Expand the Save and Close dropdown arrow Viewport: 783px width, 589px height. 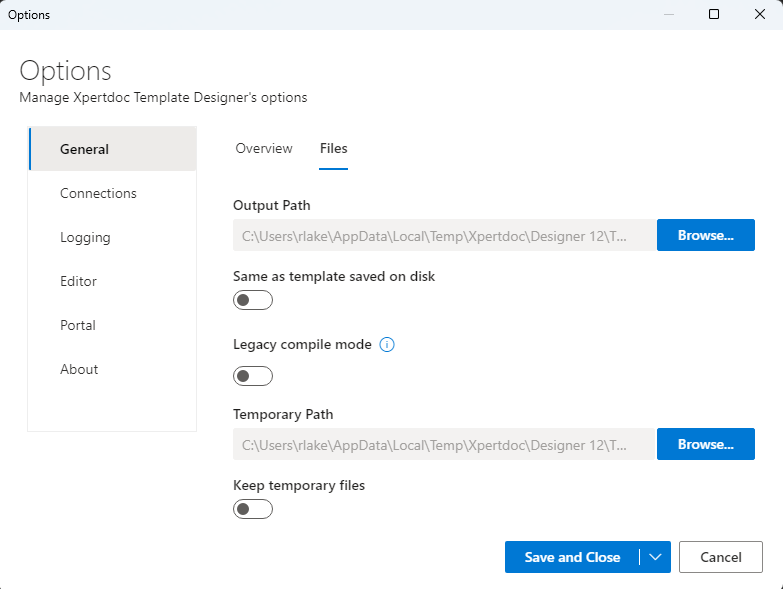655,557
